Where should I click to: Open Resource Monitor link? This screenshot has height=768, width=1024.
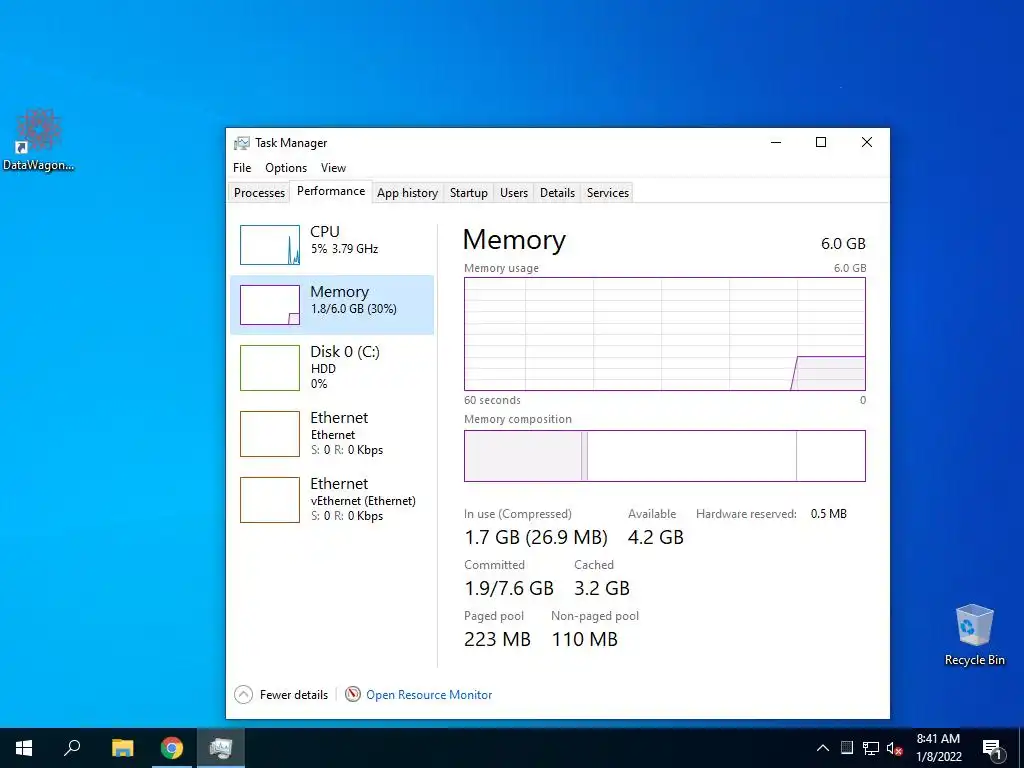click(x=429, y=695)
